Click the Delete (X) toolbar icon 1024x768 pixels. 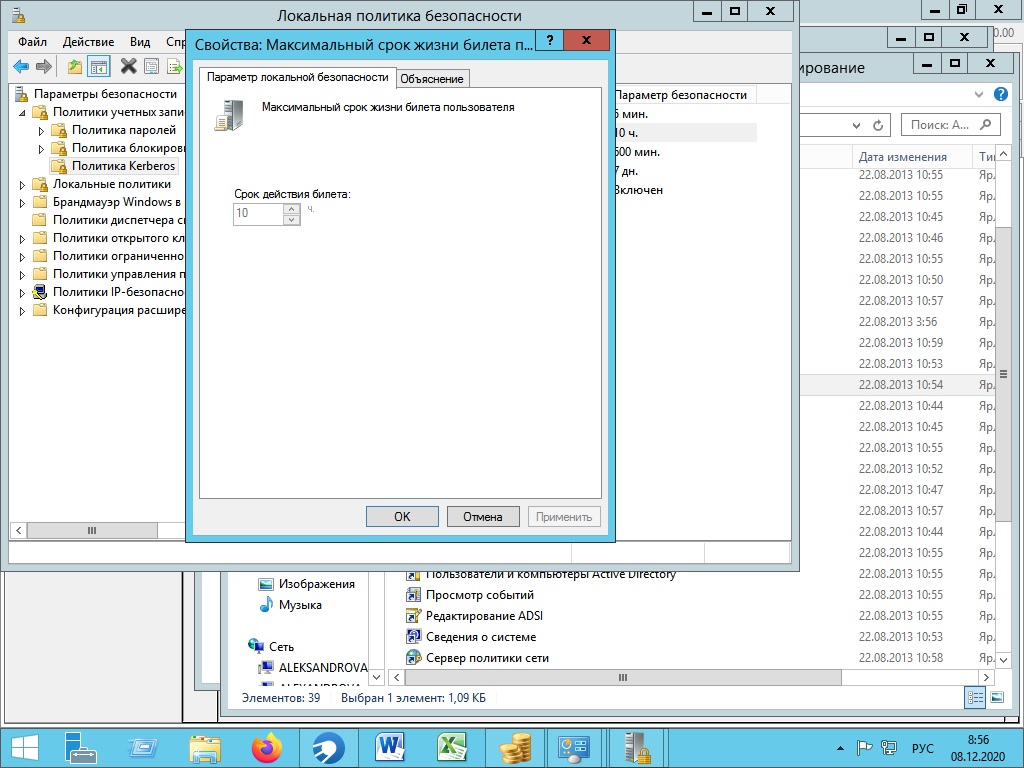coord(128,67)
